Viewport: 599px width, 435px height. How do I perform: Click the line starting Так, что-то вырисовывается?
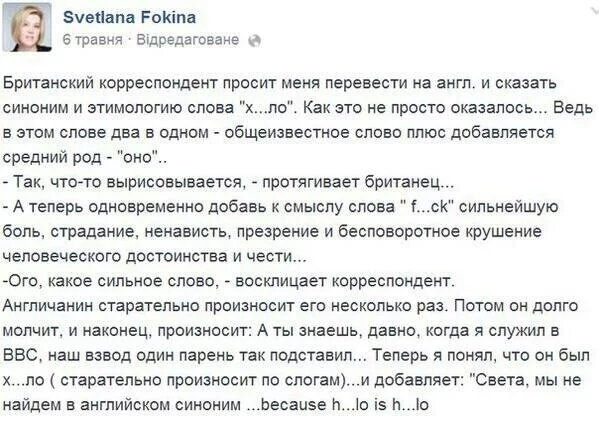tap(228, 182)
